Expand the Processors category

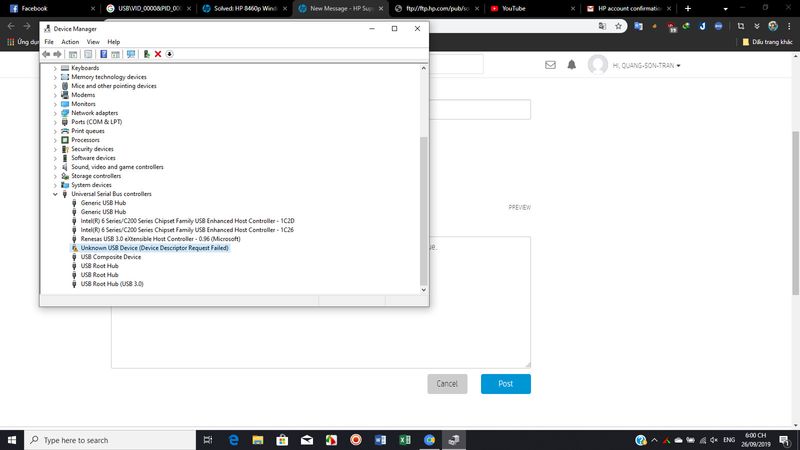click(55, 140)
